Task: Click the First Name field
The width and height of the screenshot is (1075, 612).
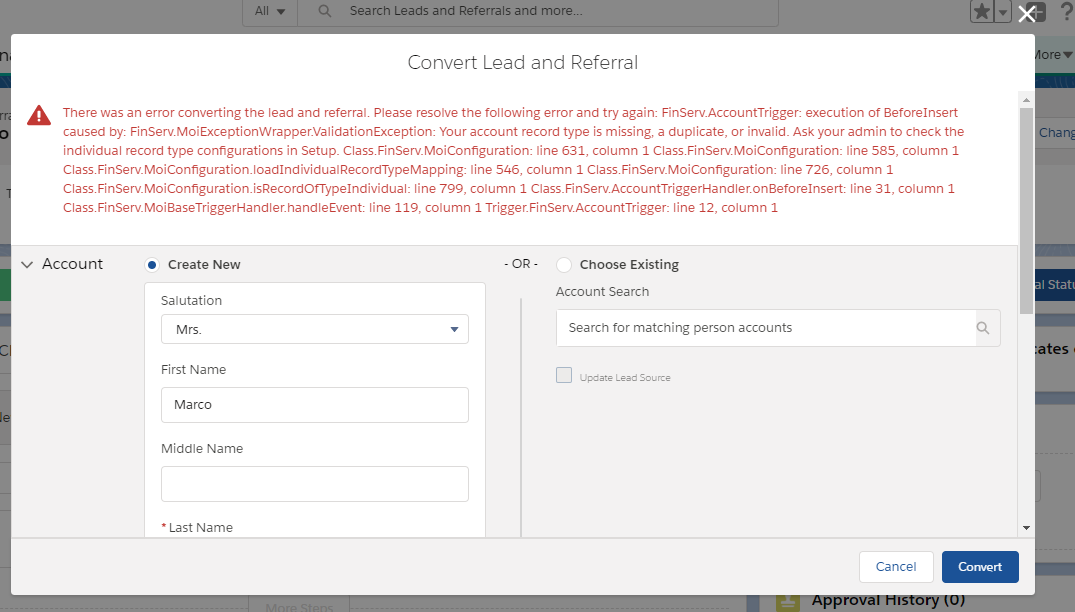Action: (314, 405)
